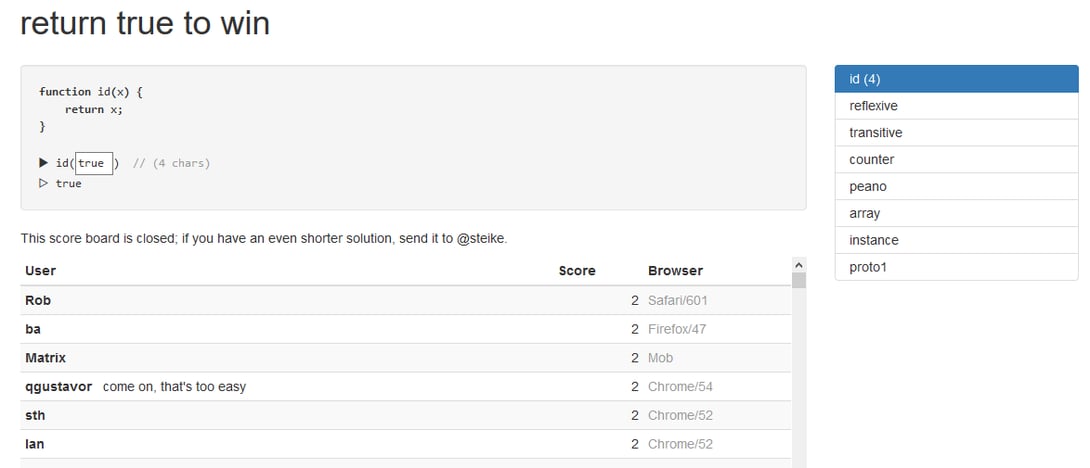
Task: Click the Score column header
Action: [x=577, y=271]
